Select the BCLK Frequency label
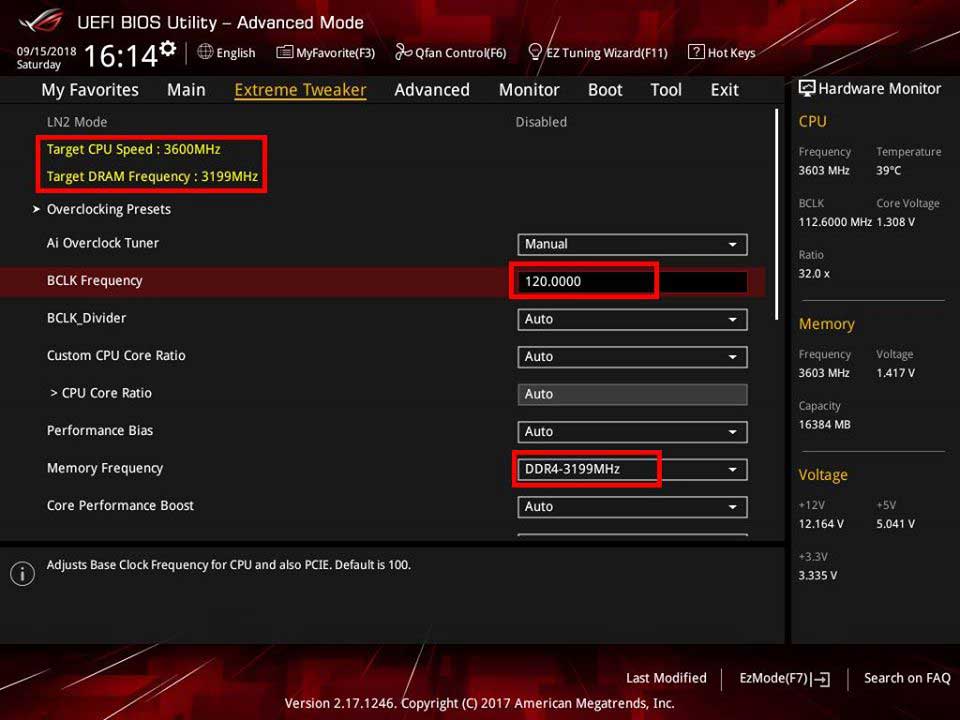 [x=94, y=280]
